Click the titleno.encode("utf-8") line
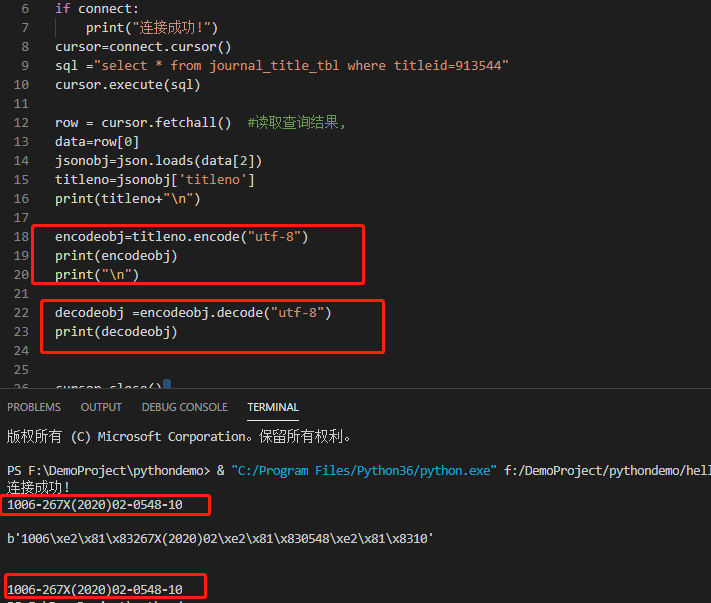The image size is (711, 603). pos(181,237)
